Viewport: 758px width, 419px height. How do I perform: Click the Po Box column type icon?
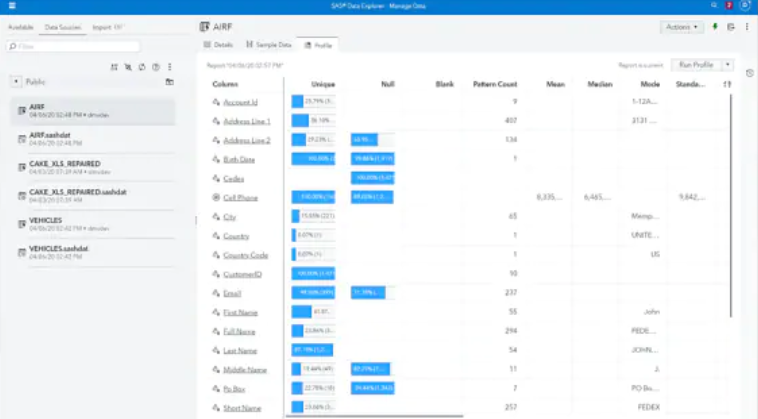coord(216,389)
